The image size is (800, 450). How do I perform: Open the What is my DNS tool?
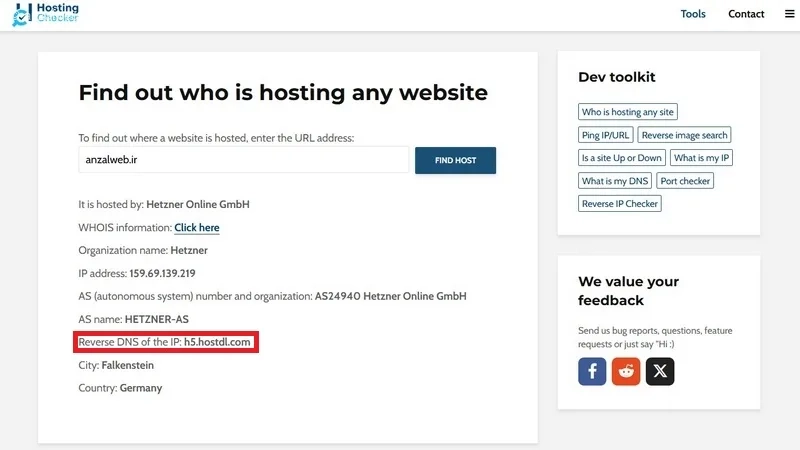615,181
